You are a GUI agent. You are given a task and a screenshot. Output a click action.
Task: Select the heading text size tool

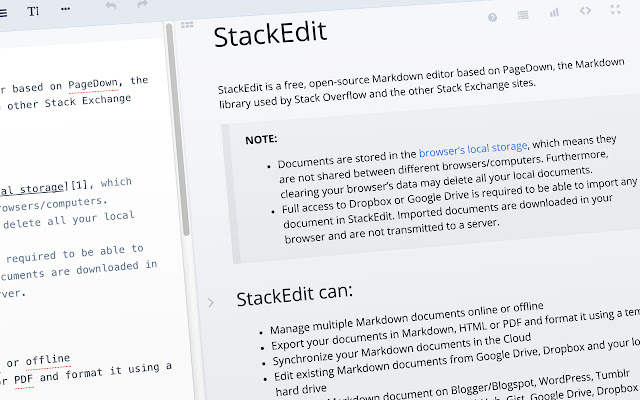(33, 11)
